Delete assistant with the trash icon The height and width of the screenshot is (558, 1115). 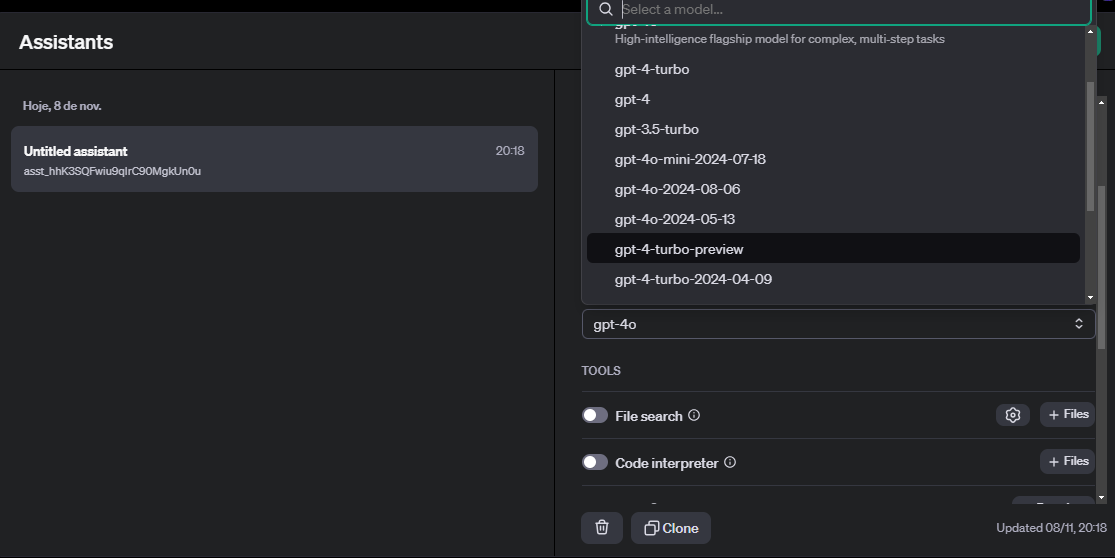click(601, 528)
